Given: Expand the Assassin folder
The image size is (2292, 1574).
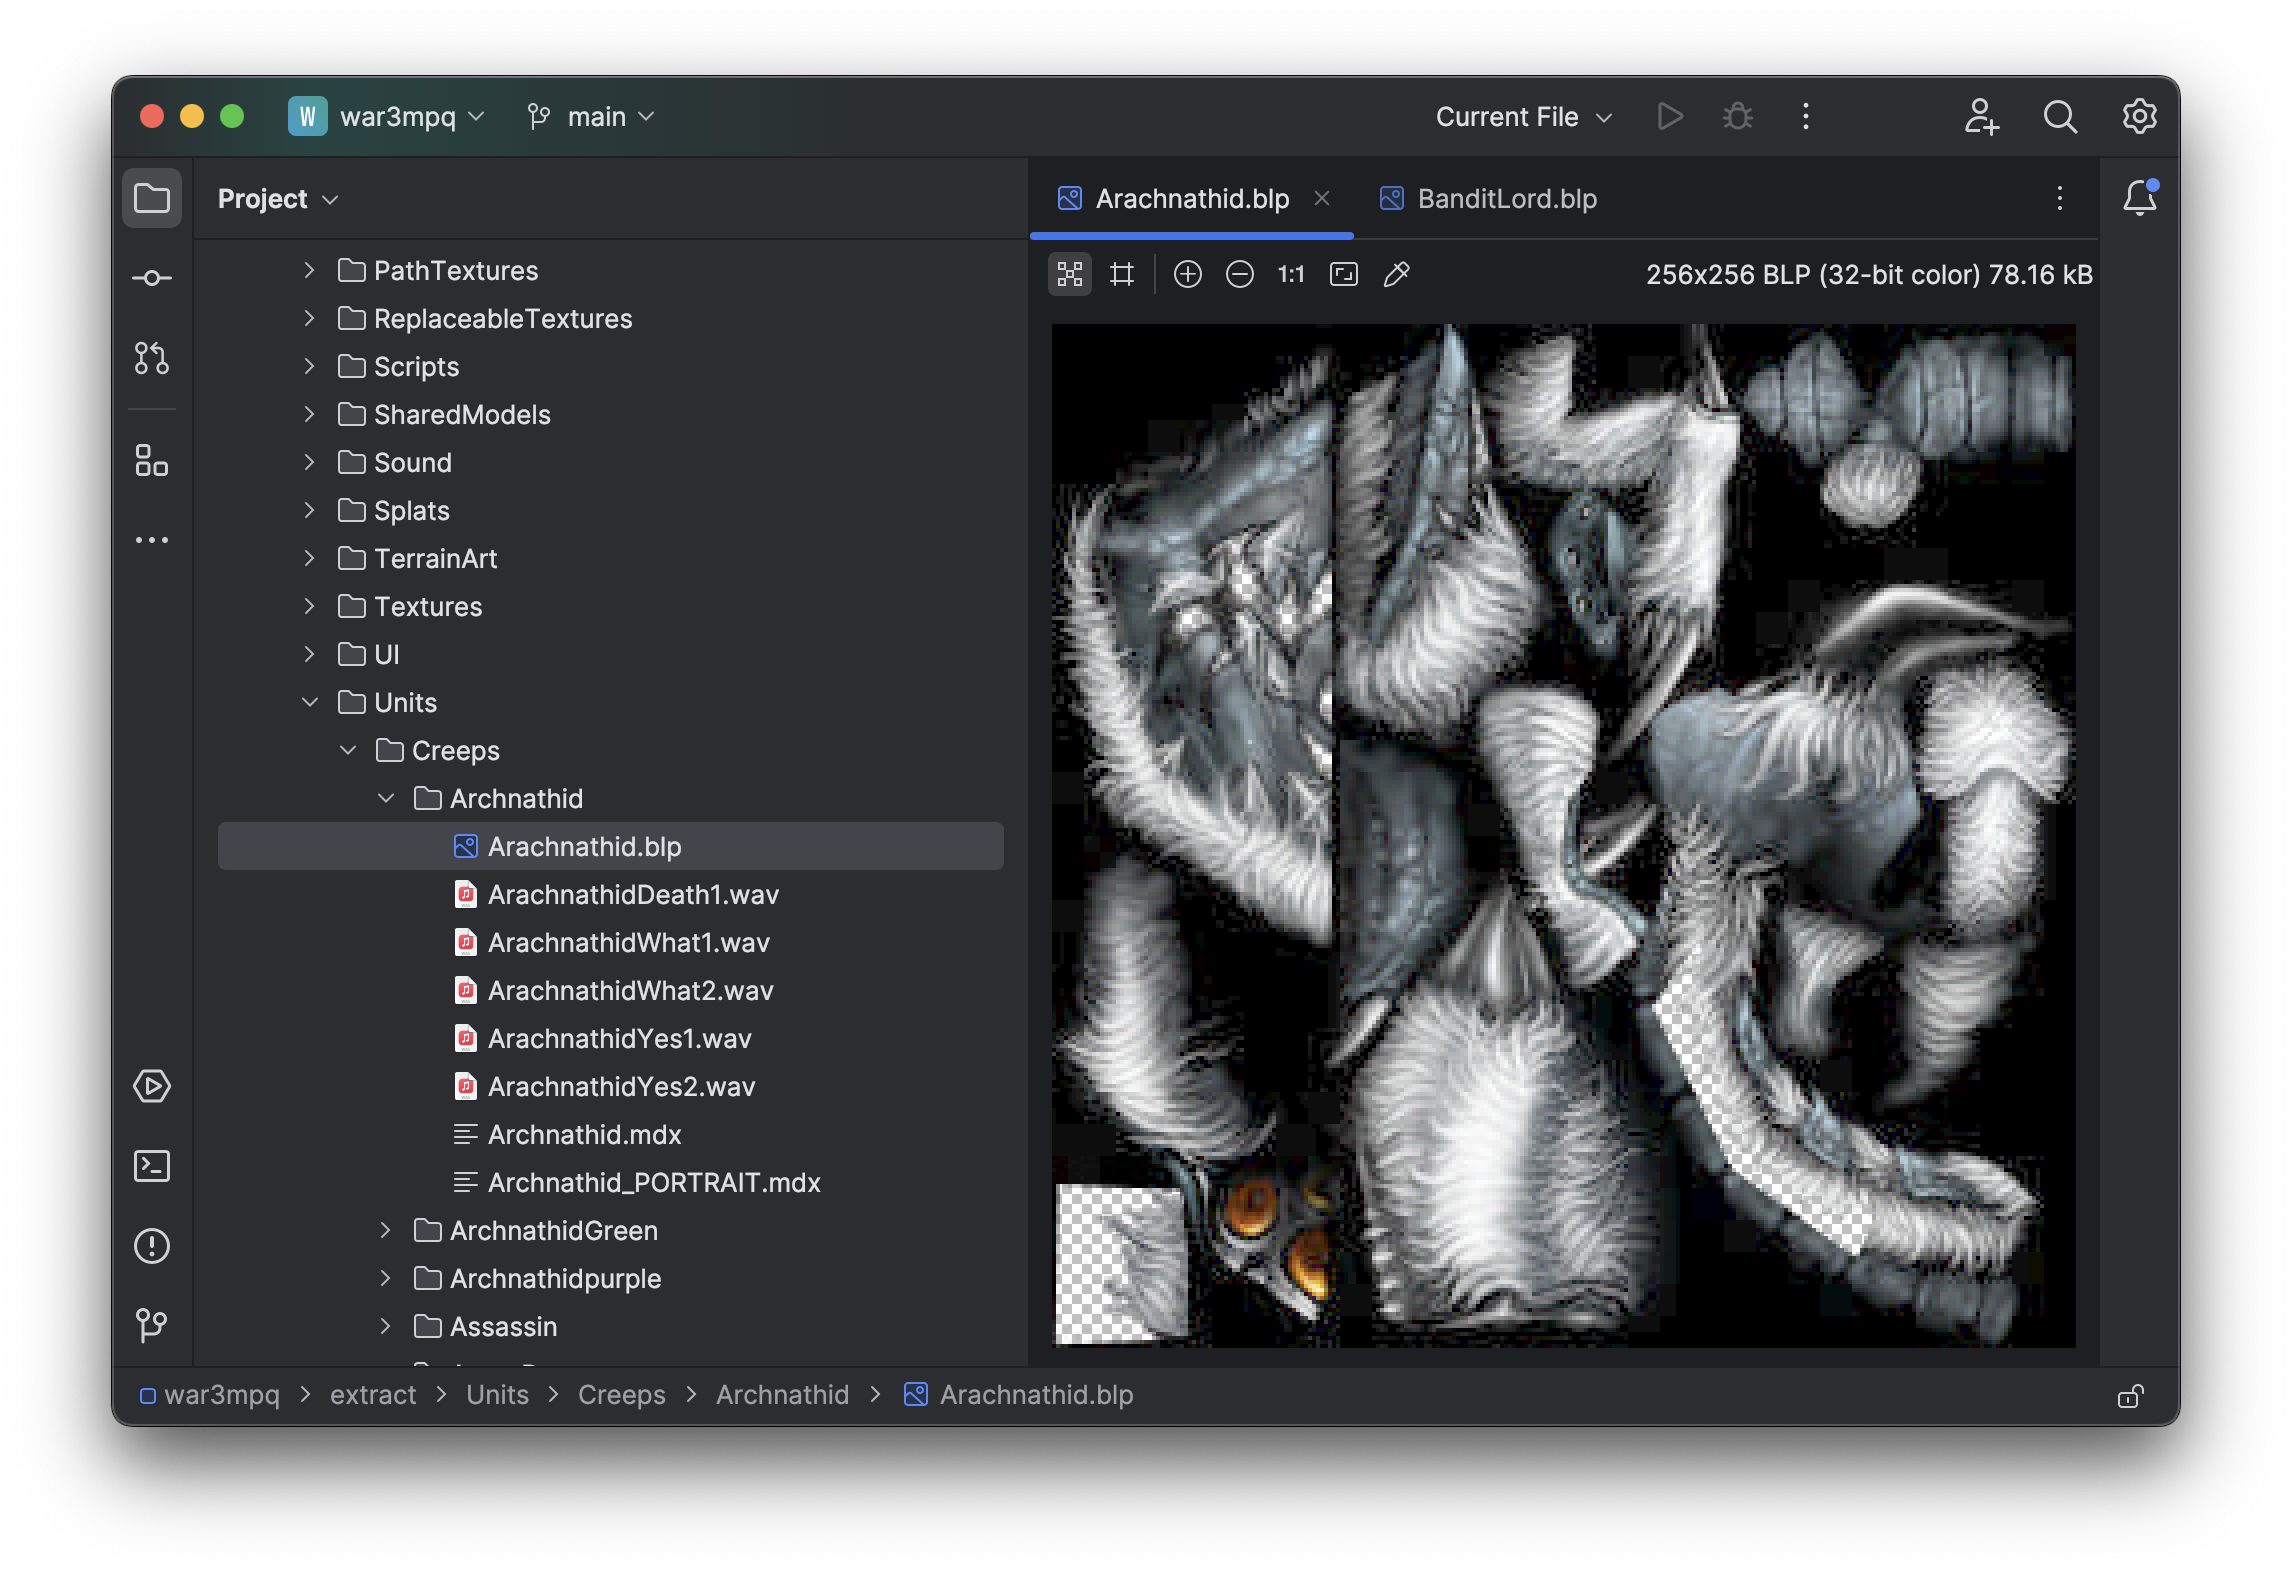Looking at the screenshot, I should [x=385, y=1326].
